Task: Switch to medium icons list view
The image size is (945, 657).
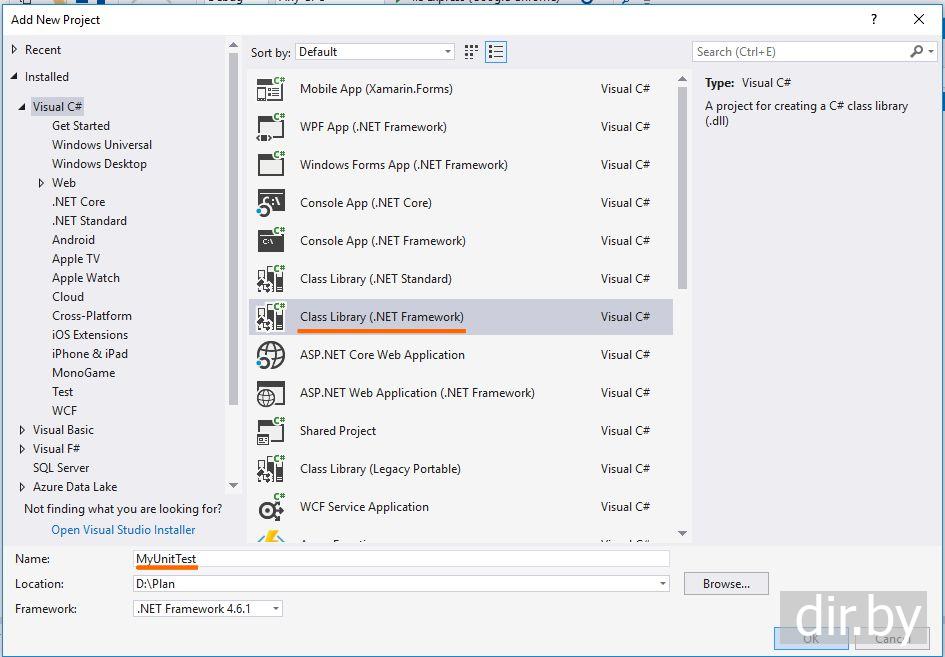Action: 496,52
